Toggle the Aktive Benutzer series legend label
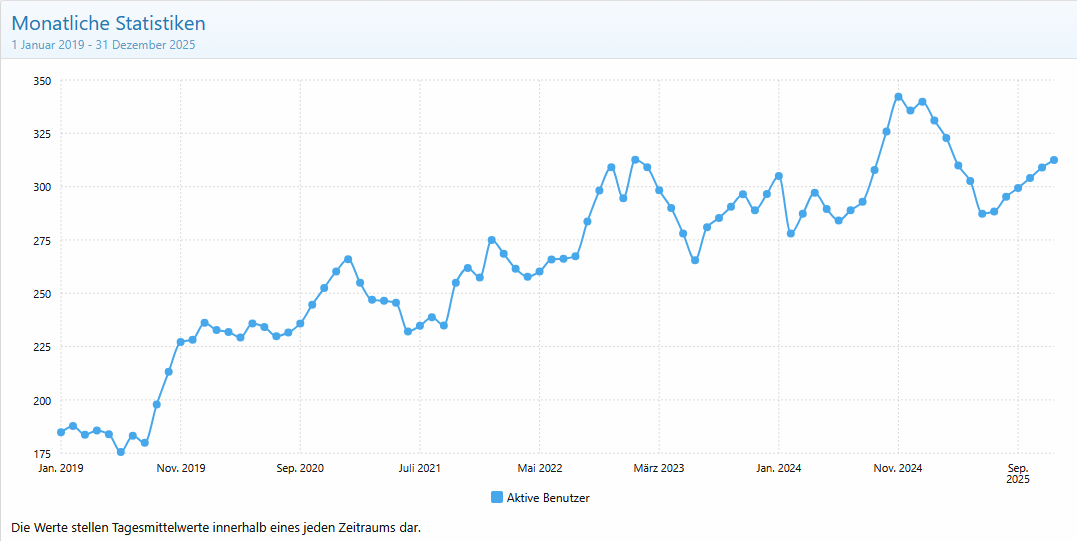The height and width of the screenshot is (541, 1077). (x=547, y=498)
